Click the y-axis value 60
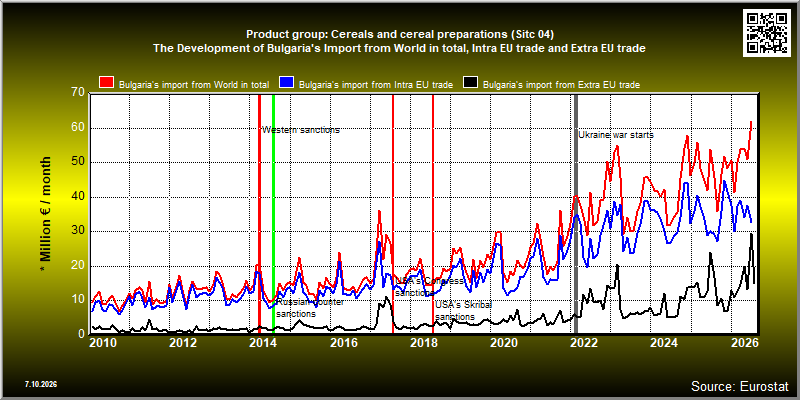 coord(78,128)
